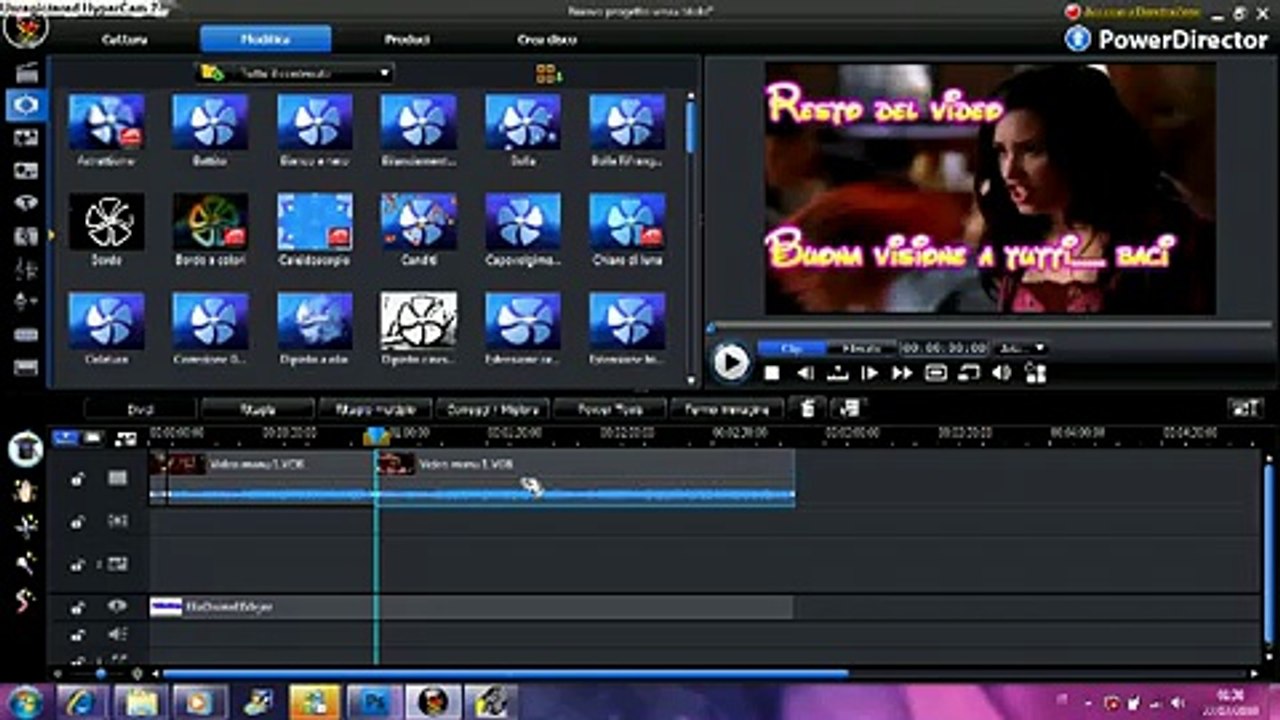Open the Voice-Over Recording Room

pos(26,301)
